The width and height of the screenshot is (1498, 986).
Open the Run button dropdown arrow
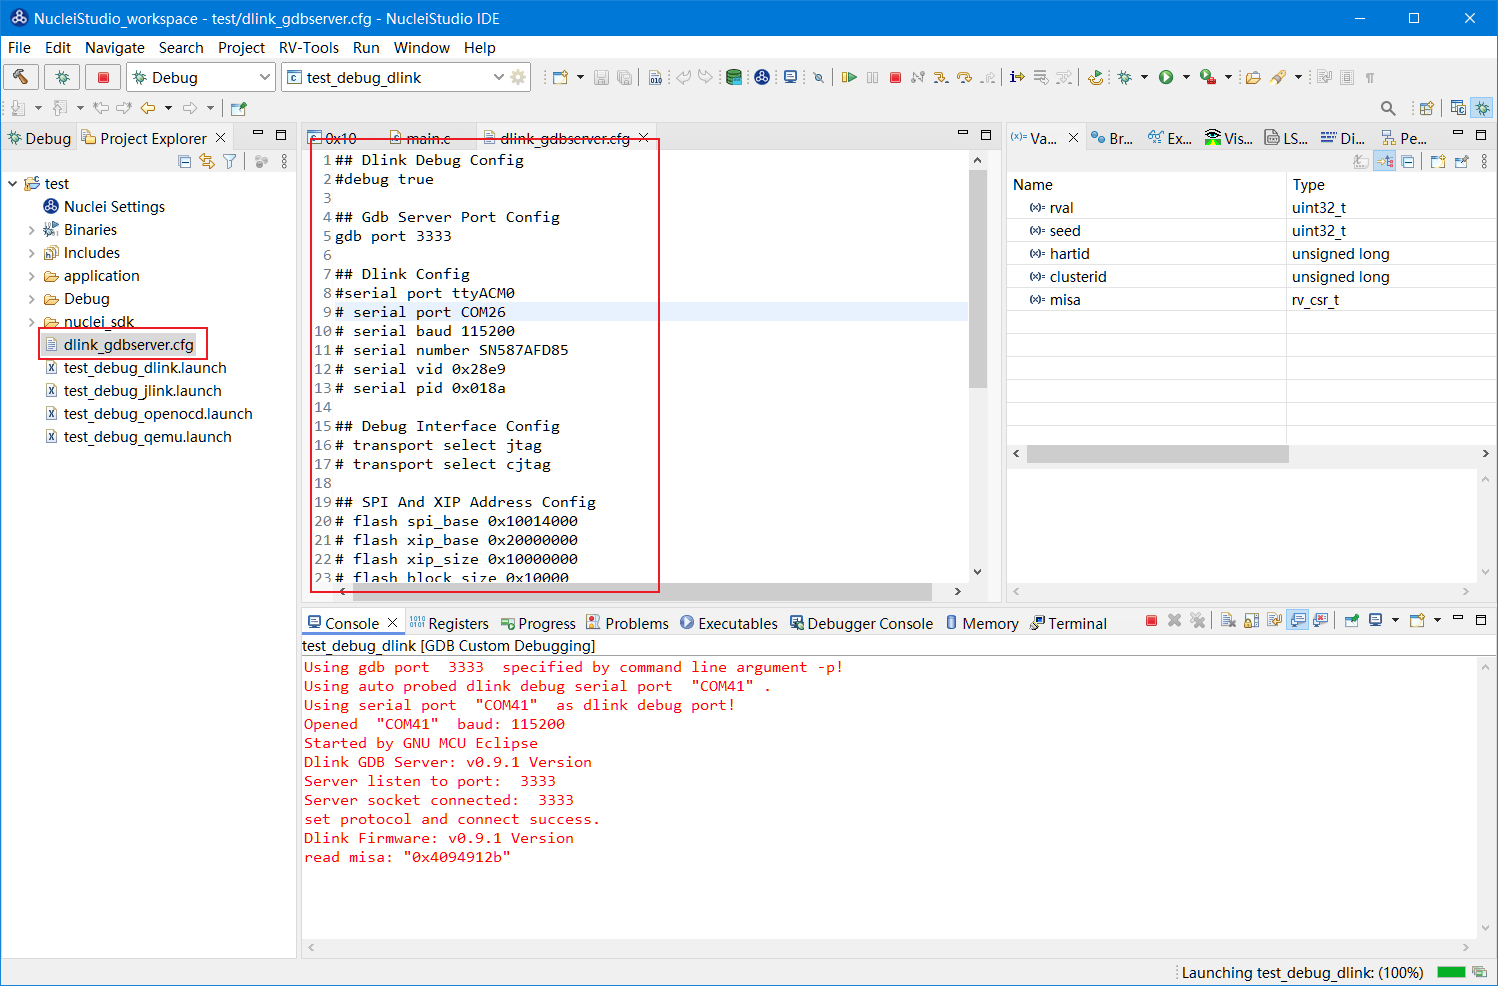pos(1186,77)
